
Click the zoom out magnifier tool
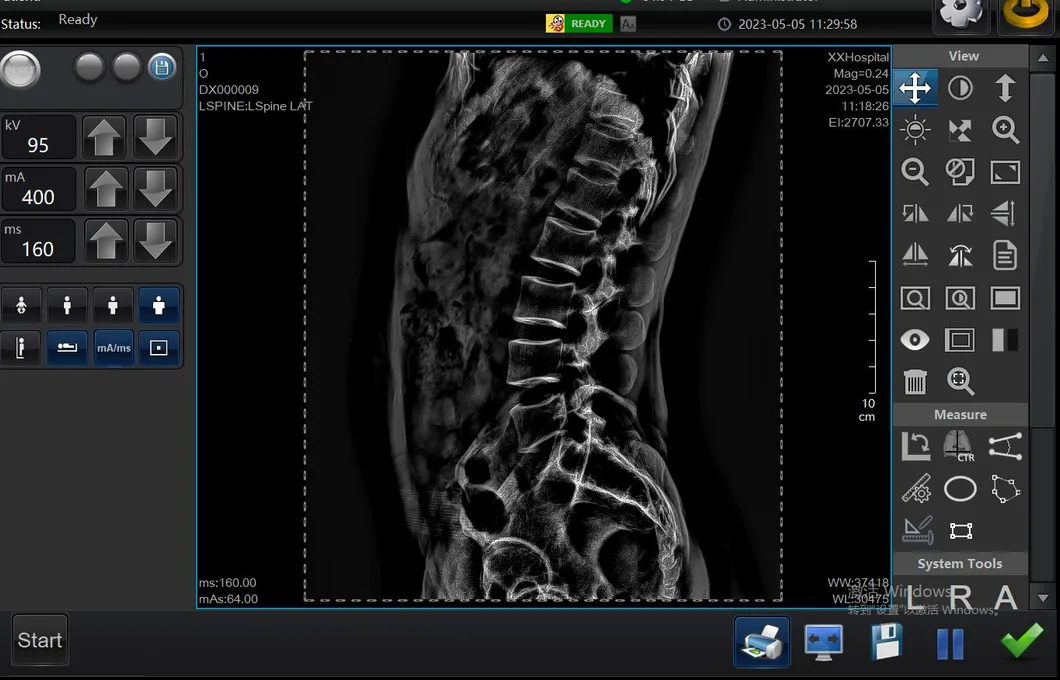pos(915,171)
